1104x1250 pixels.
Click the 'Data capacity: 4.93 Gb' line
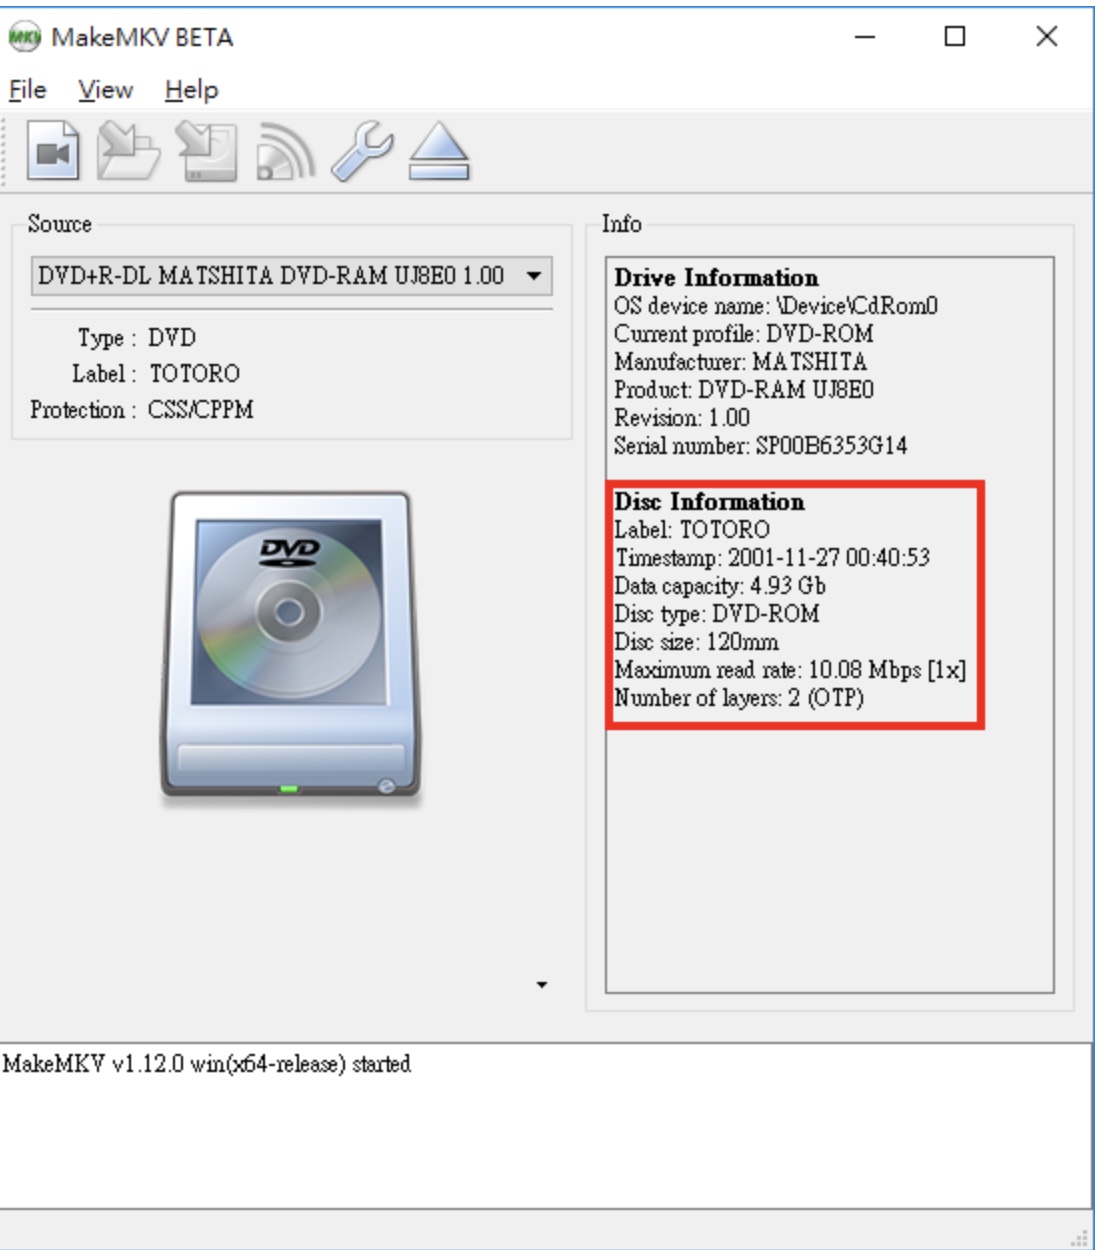(720, 586)
